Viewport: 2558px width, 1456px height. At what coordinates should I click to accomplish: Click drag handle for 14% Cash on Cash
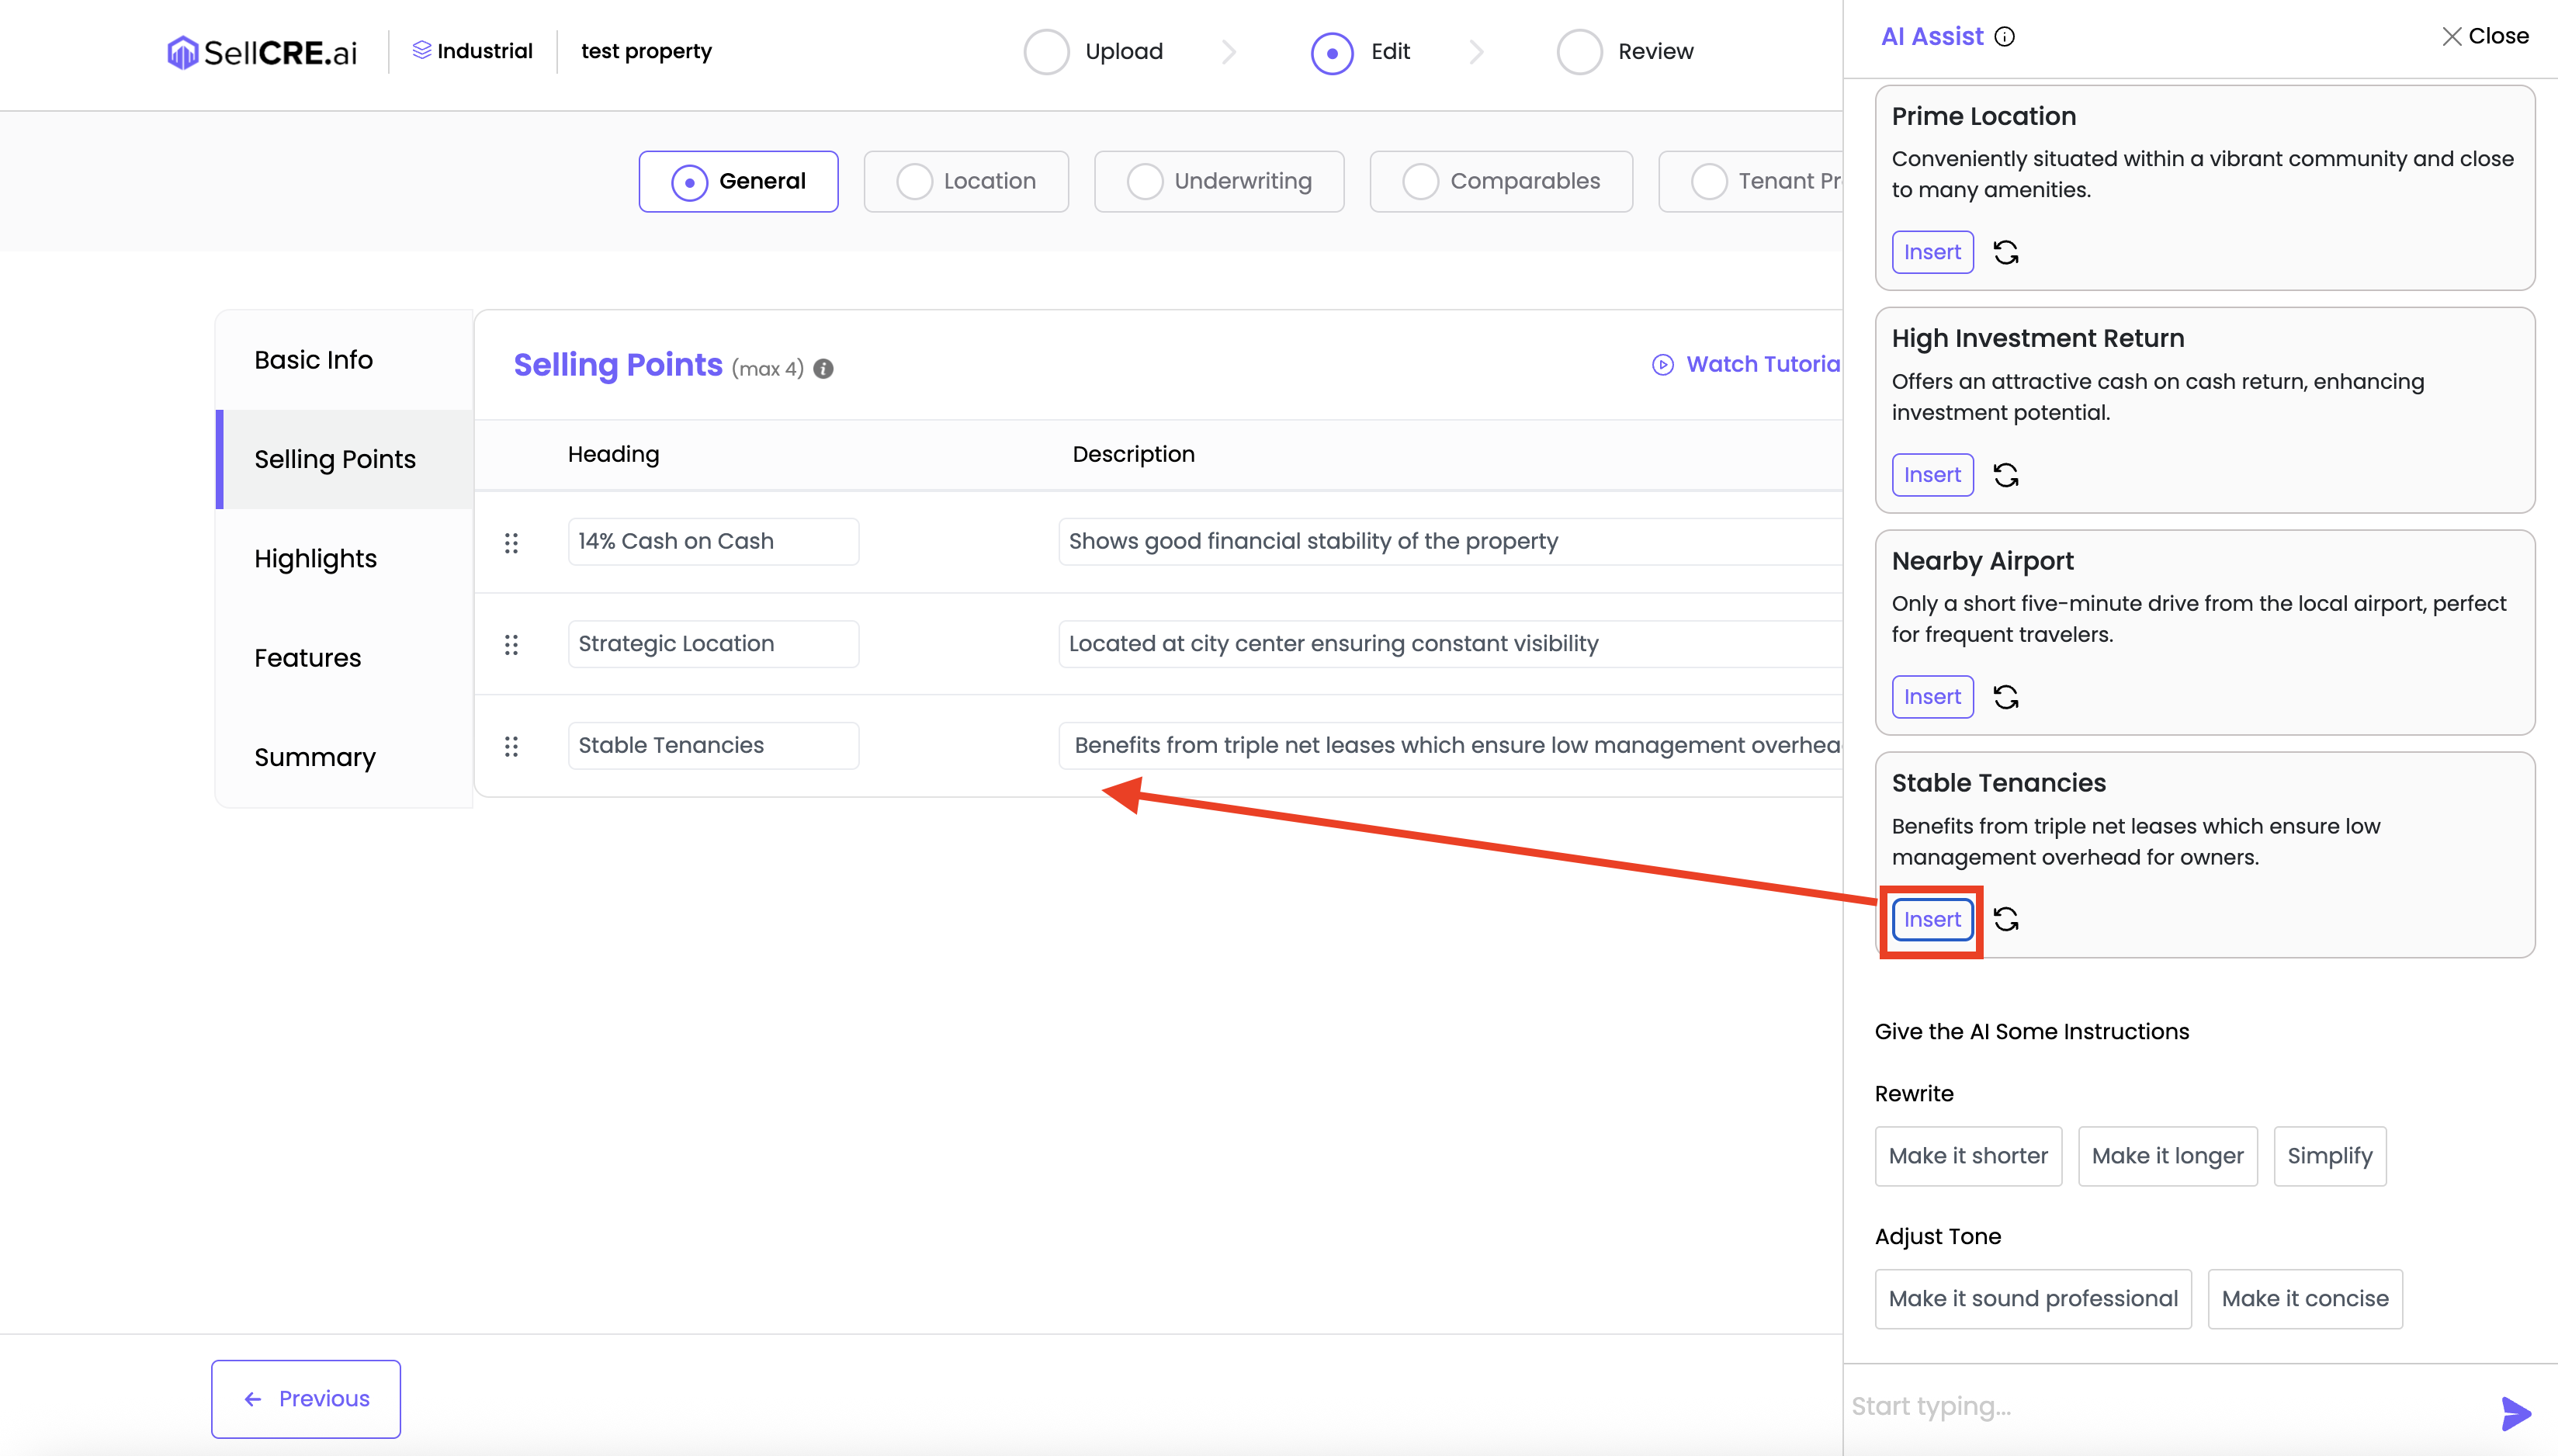coord(511,543)
